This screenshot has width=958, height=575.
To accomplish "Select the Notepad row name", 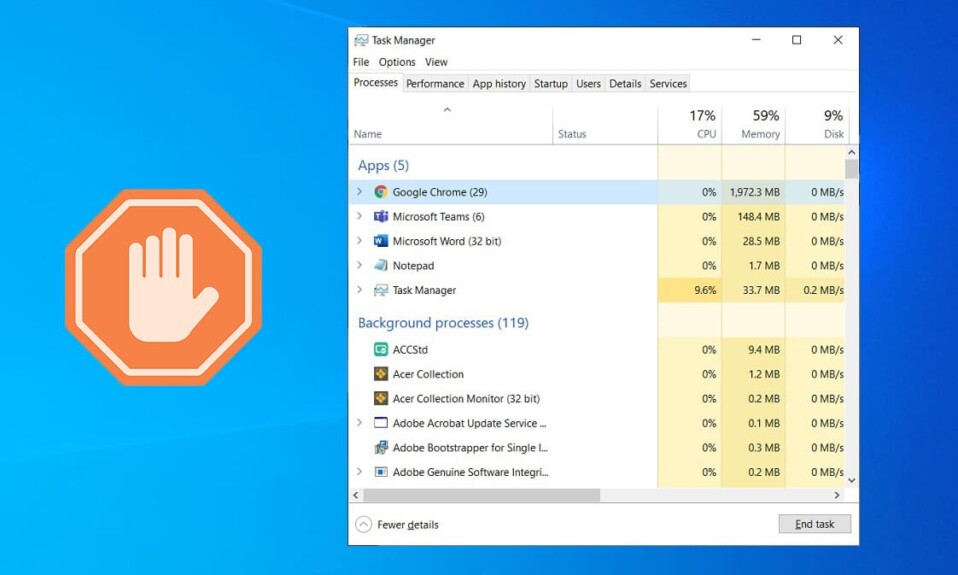I will 413,265.
